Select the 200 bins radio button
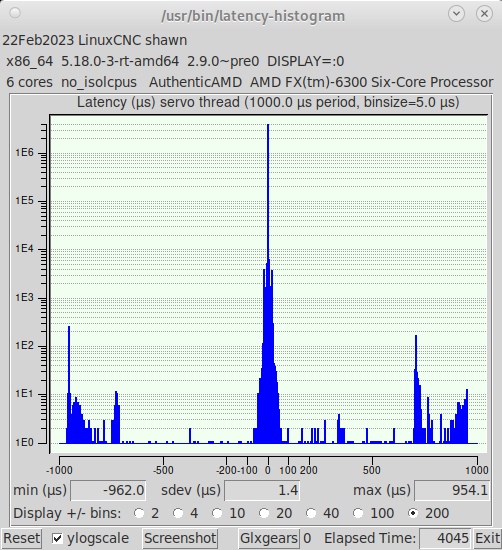Screen dimensions: 502x550 coord(413,513)
